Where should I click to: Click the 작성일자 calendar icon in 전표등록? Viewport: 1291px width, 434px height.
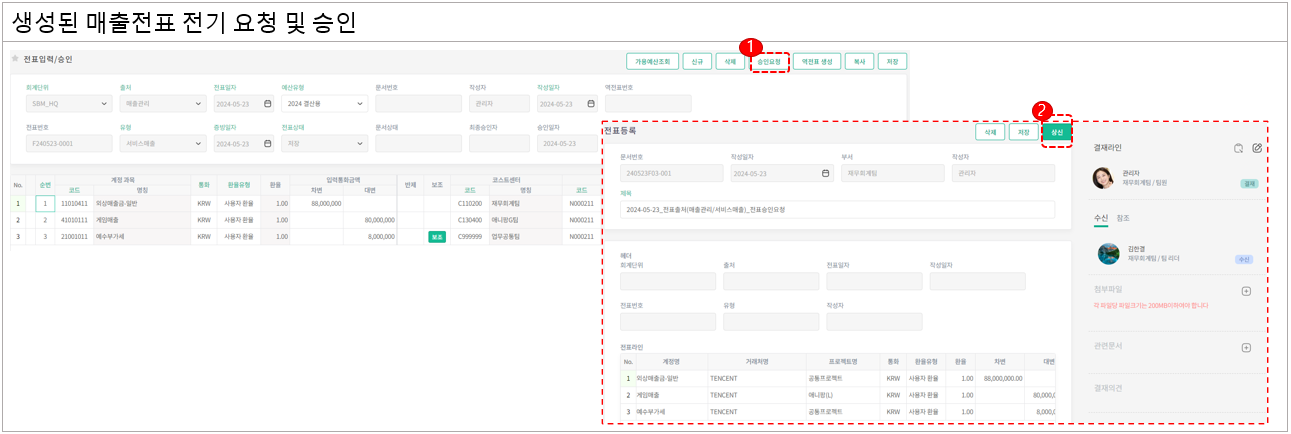pyautogui.click(x=825, y=173)
